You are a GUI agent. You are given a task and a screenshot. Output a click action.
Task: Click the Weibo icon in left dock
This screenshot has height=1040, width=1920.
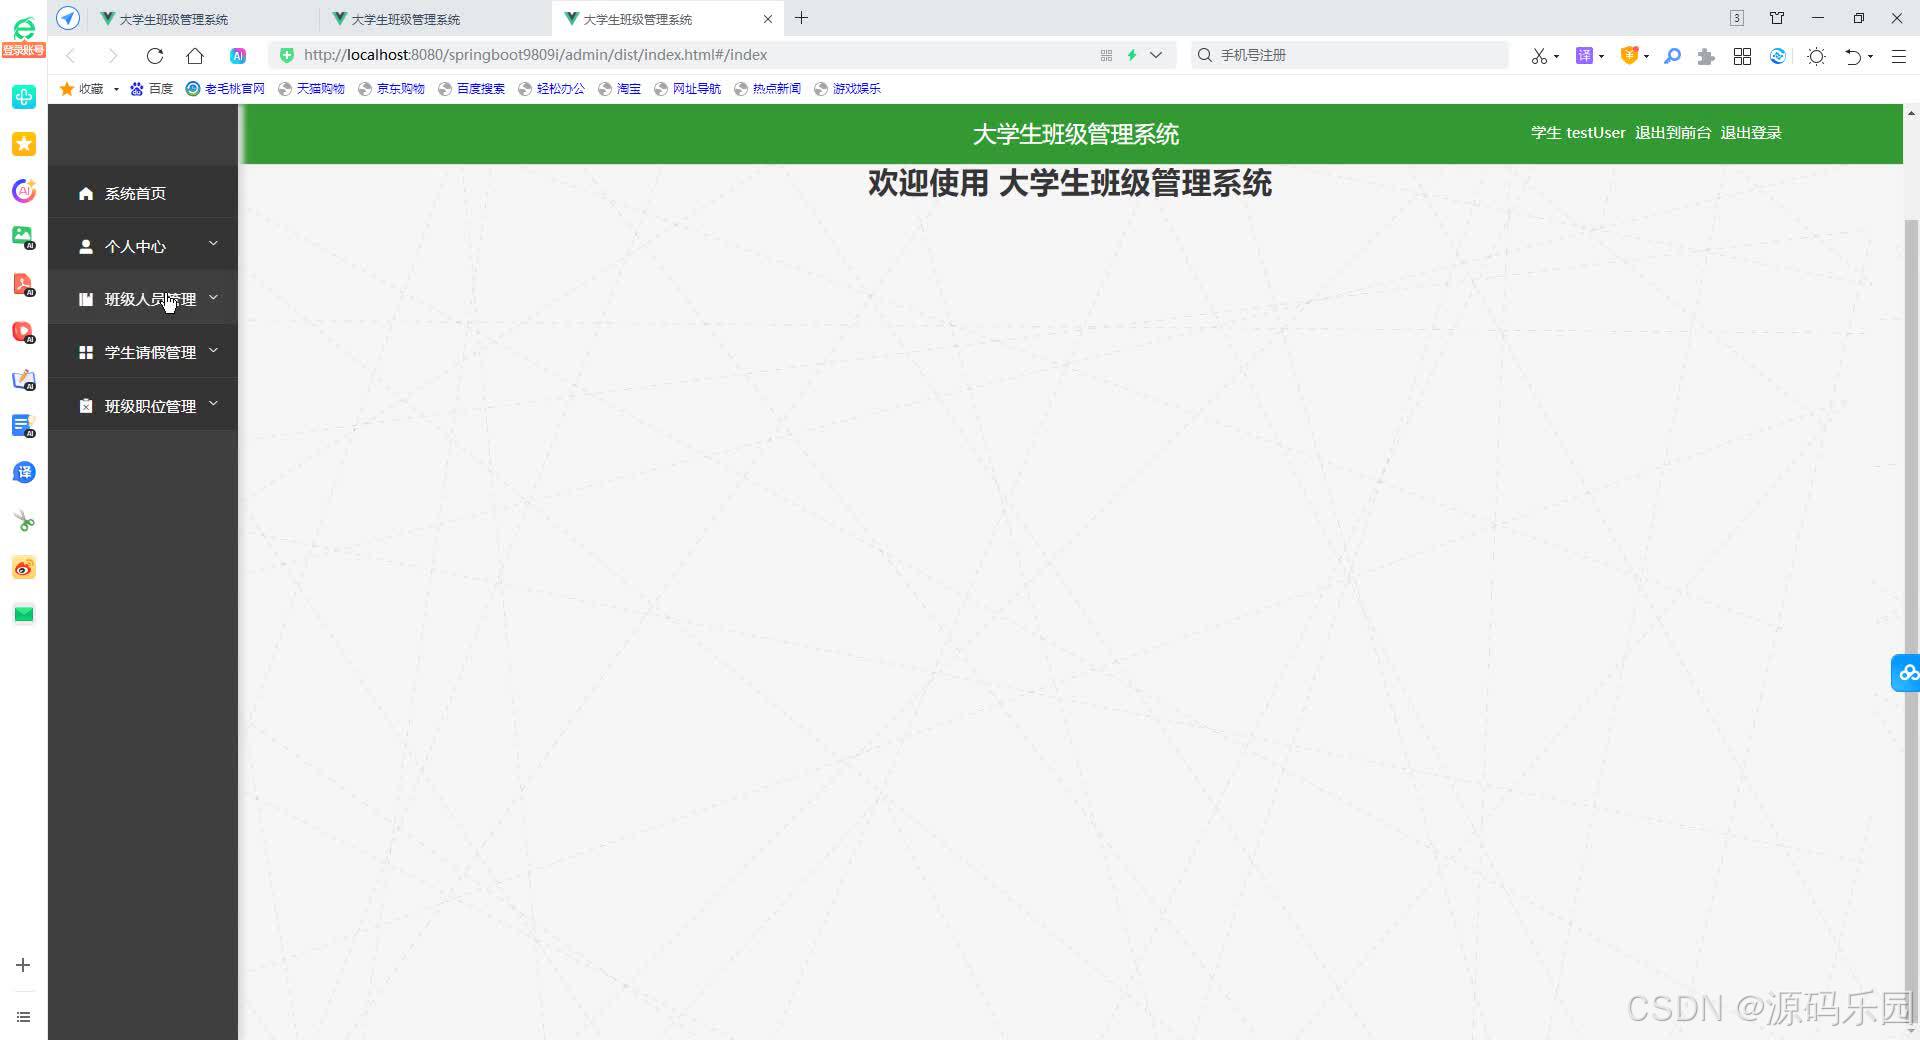[x=23, y=568]
